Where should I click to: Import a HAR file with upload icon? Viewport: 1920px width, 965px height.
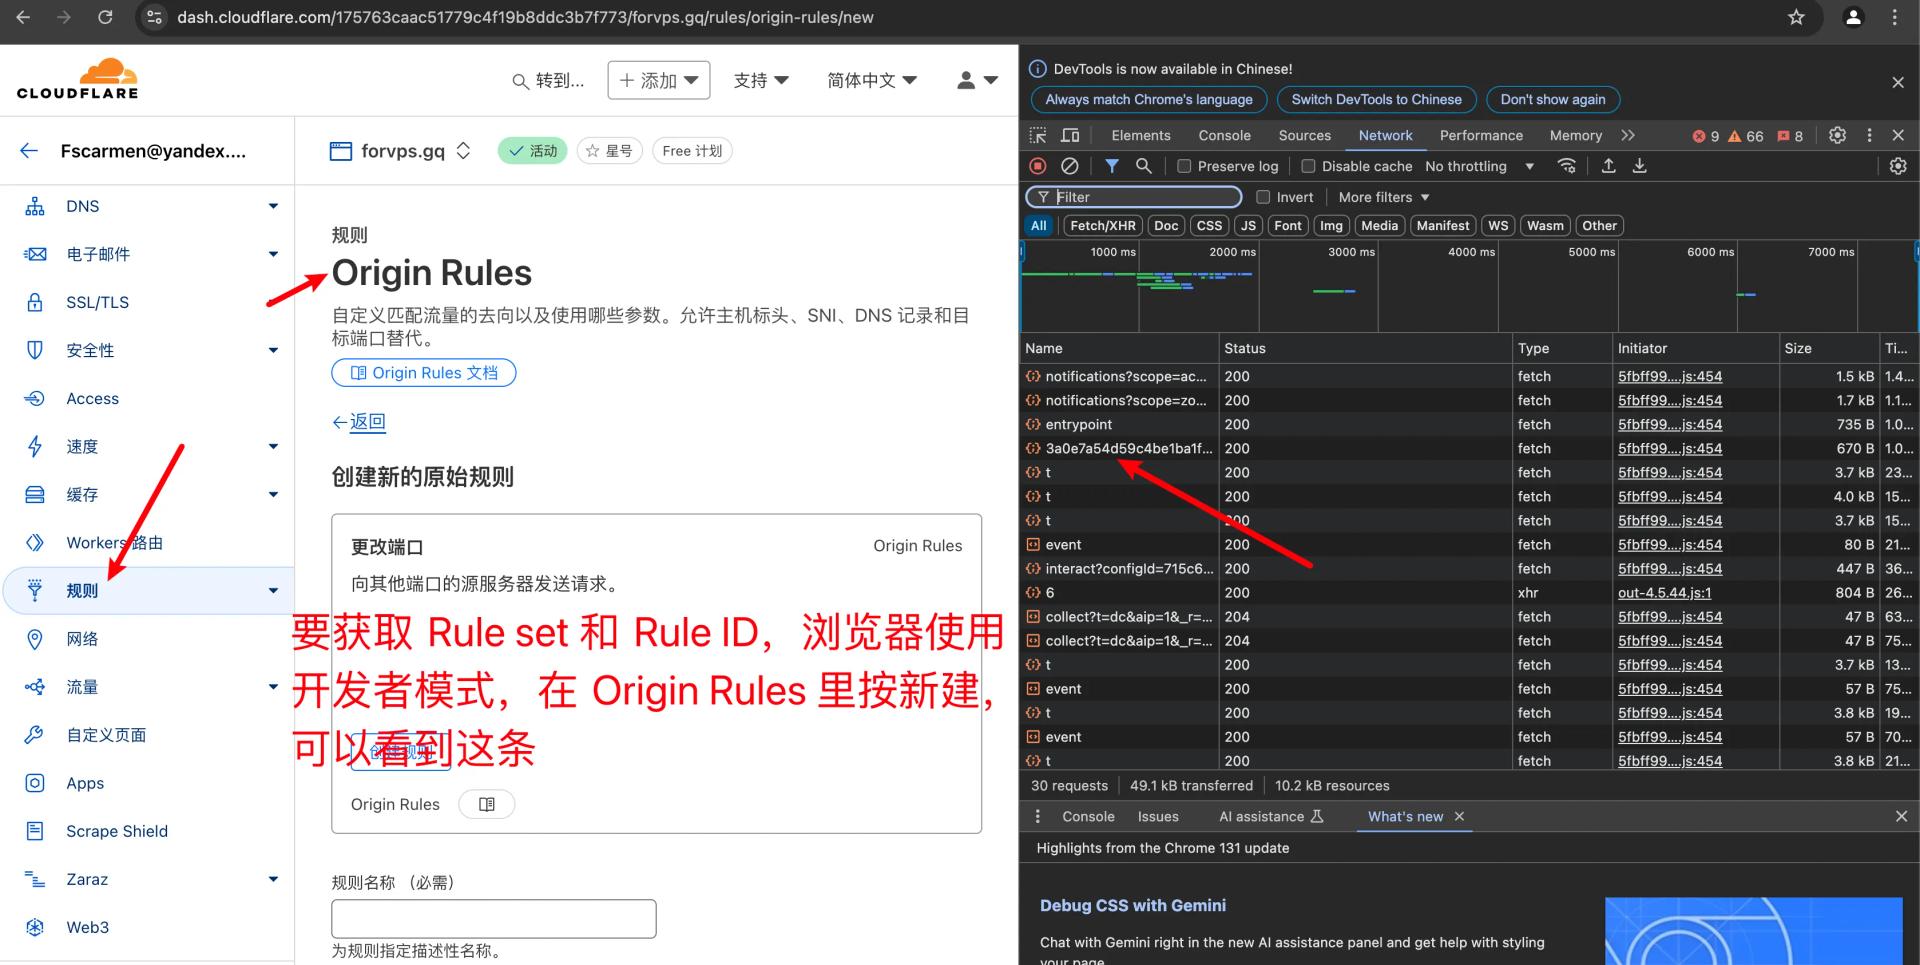click(x=1608, y=166)
